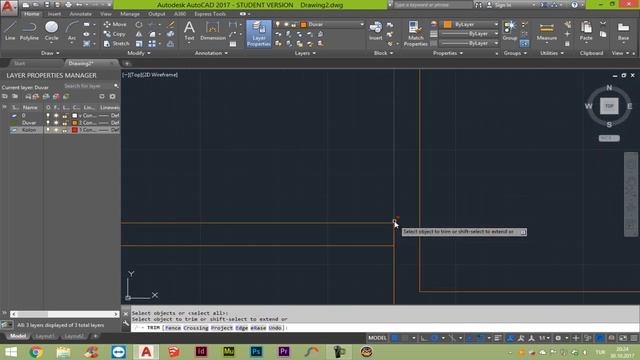The width and height of the screenshot is (640, 360).
Task: Toggle on/off bulb for Duvar layer
Action: point(48,122)
